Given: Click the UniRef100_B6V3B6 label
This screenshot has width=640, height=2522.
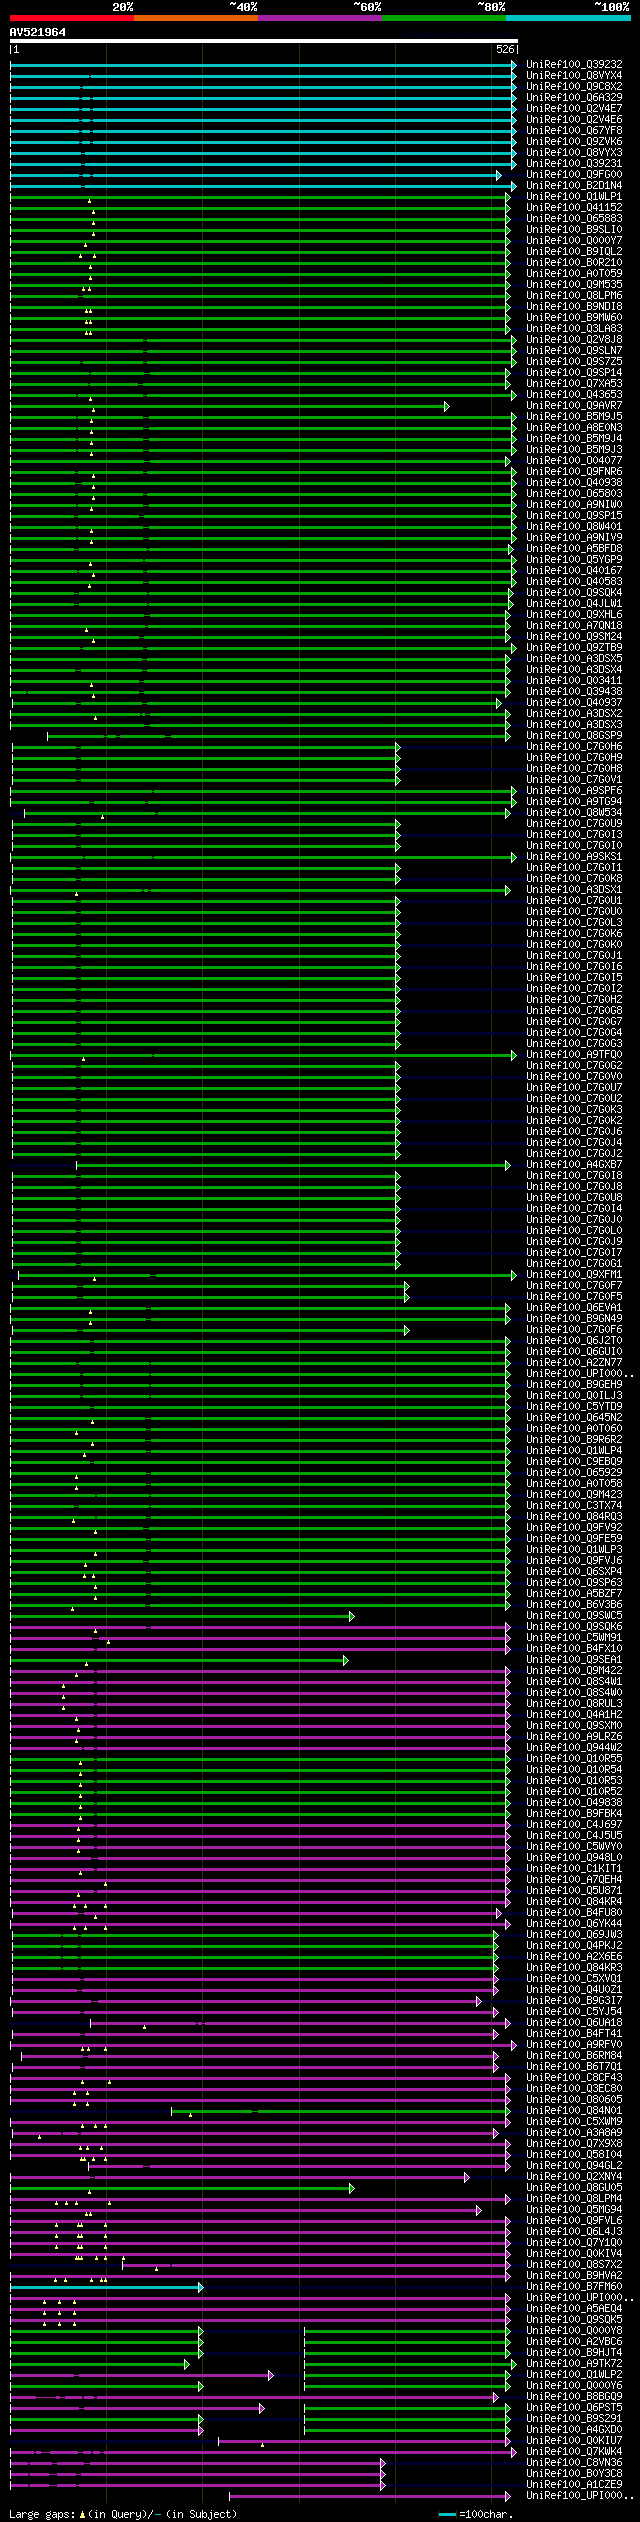Looking at the screenshot, I should 574,1605.
